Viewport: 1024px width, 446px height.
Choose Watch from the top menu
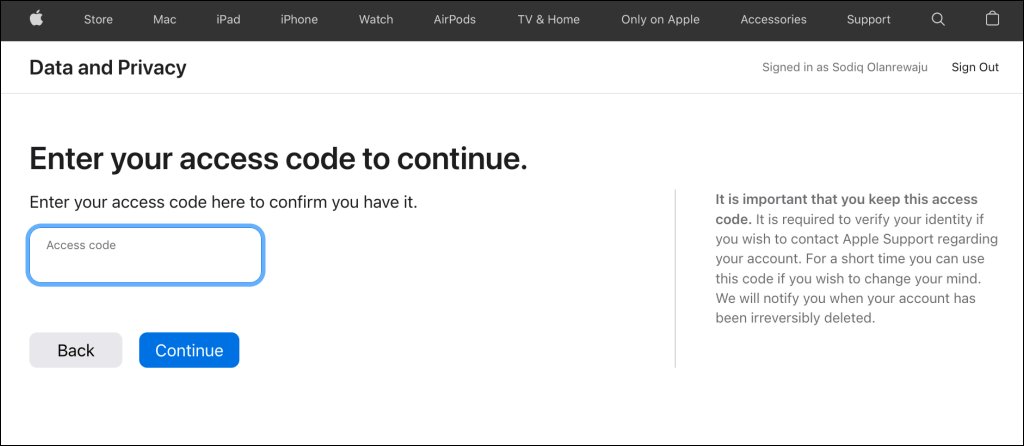coord(376,20)
